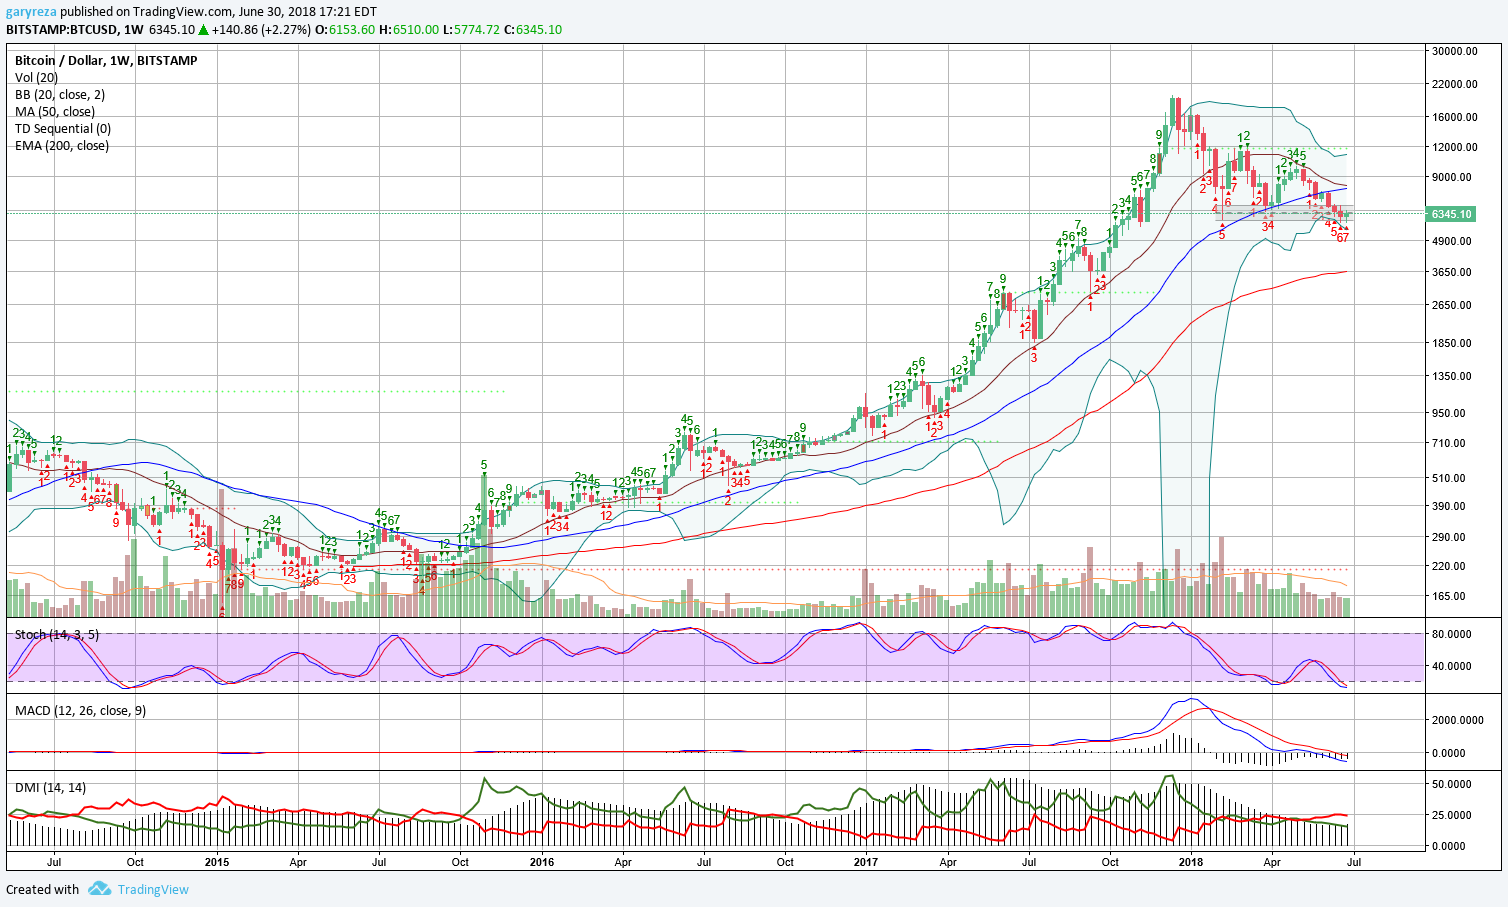Click the 2016 label on the time axis
The height and width of the screenshot is (907, 1508).
tap(541, 861)
